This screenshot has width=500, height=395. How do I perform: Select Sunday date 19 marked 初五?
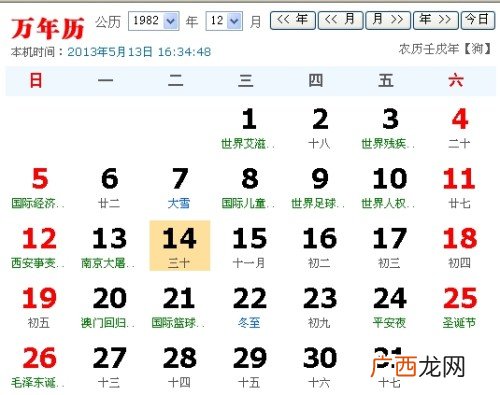[39, 307]
